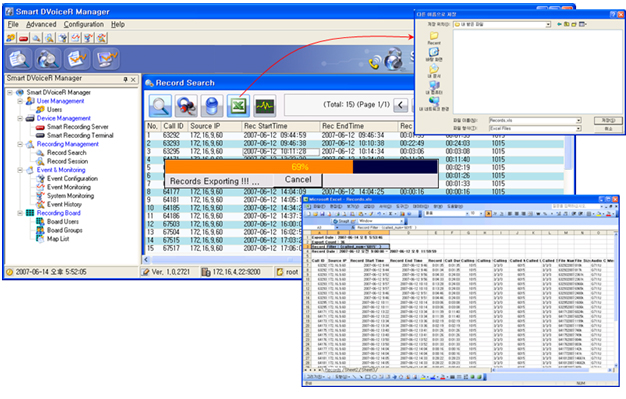The height and width of the screenshot is (399, 626).
Task: Click the help question mark in save dialog
Action: pos(613,14)
